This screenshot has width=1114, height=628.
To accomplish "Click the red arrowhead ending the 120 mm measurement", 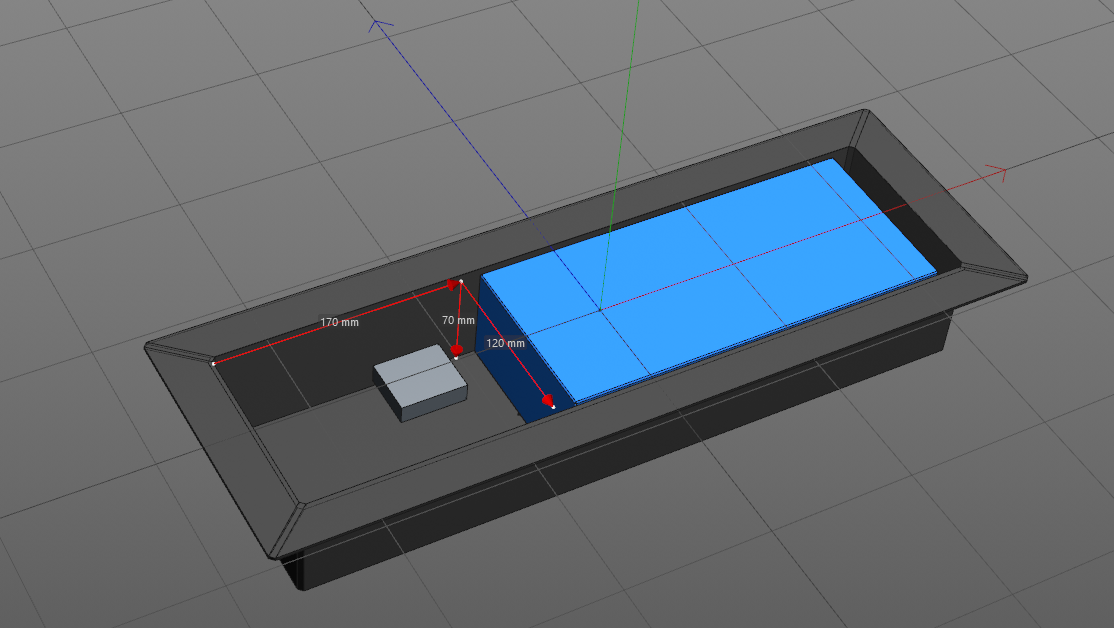I will [548, 401].
